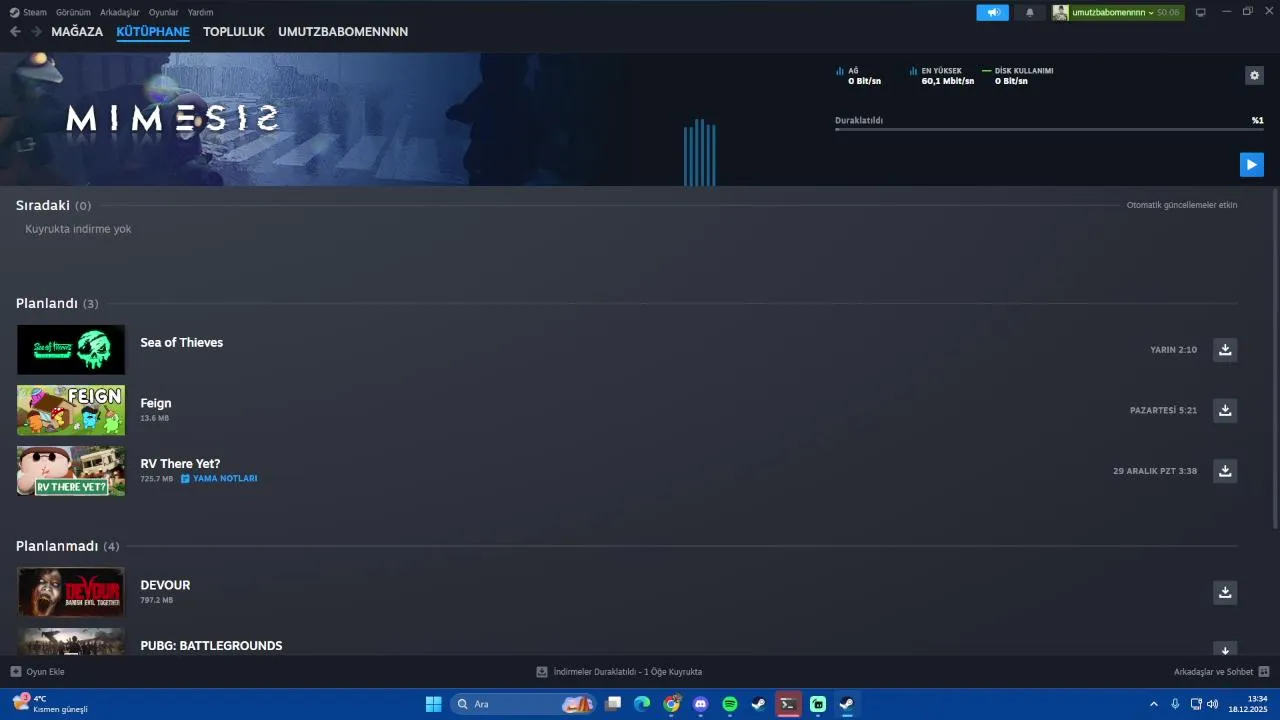This screenshot has height=720, width=1280.
Task: Open the Oyunlar menu
Action: pyautogui.click(x=163, y=12)
